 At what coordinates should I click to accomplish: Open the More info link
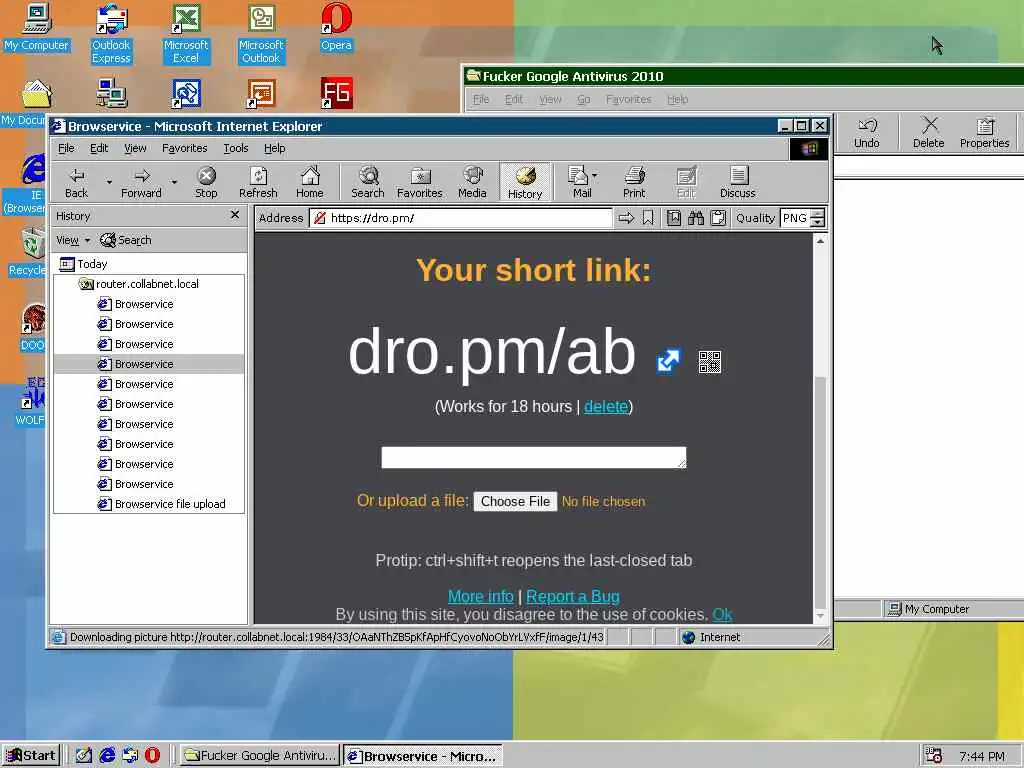480,596
